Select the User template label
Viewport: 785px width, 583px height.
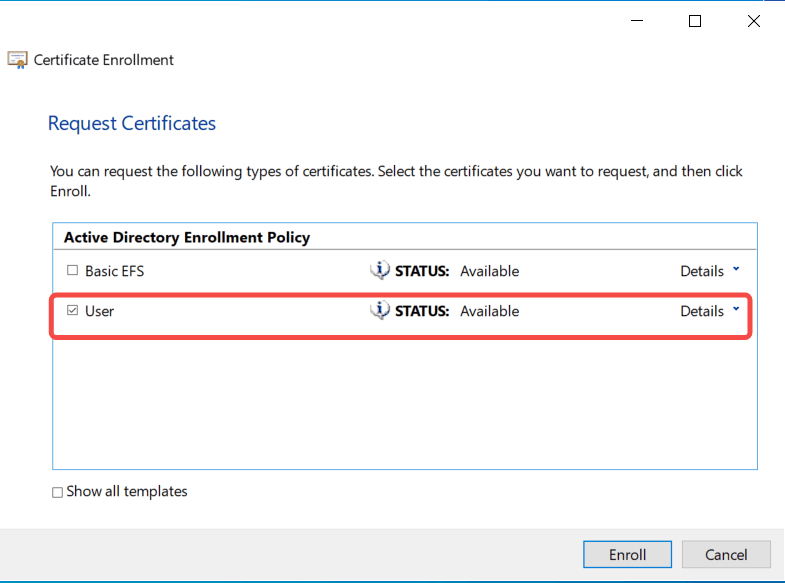pyautogui.click(x=100, y=311)
